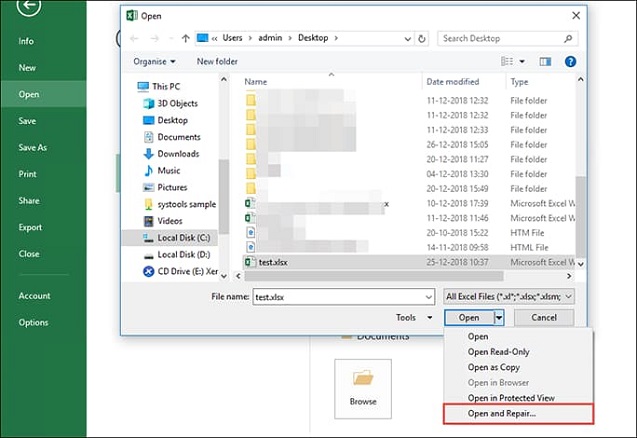The width and height of the screenshot is (637, 438).
Task: Select CD Drive (E:) in sidebar
Action: 181,271
